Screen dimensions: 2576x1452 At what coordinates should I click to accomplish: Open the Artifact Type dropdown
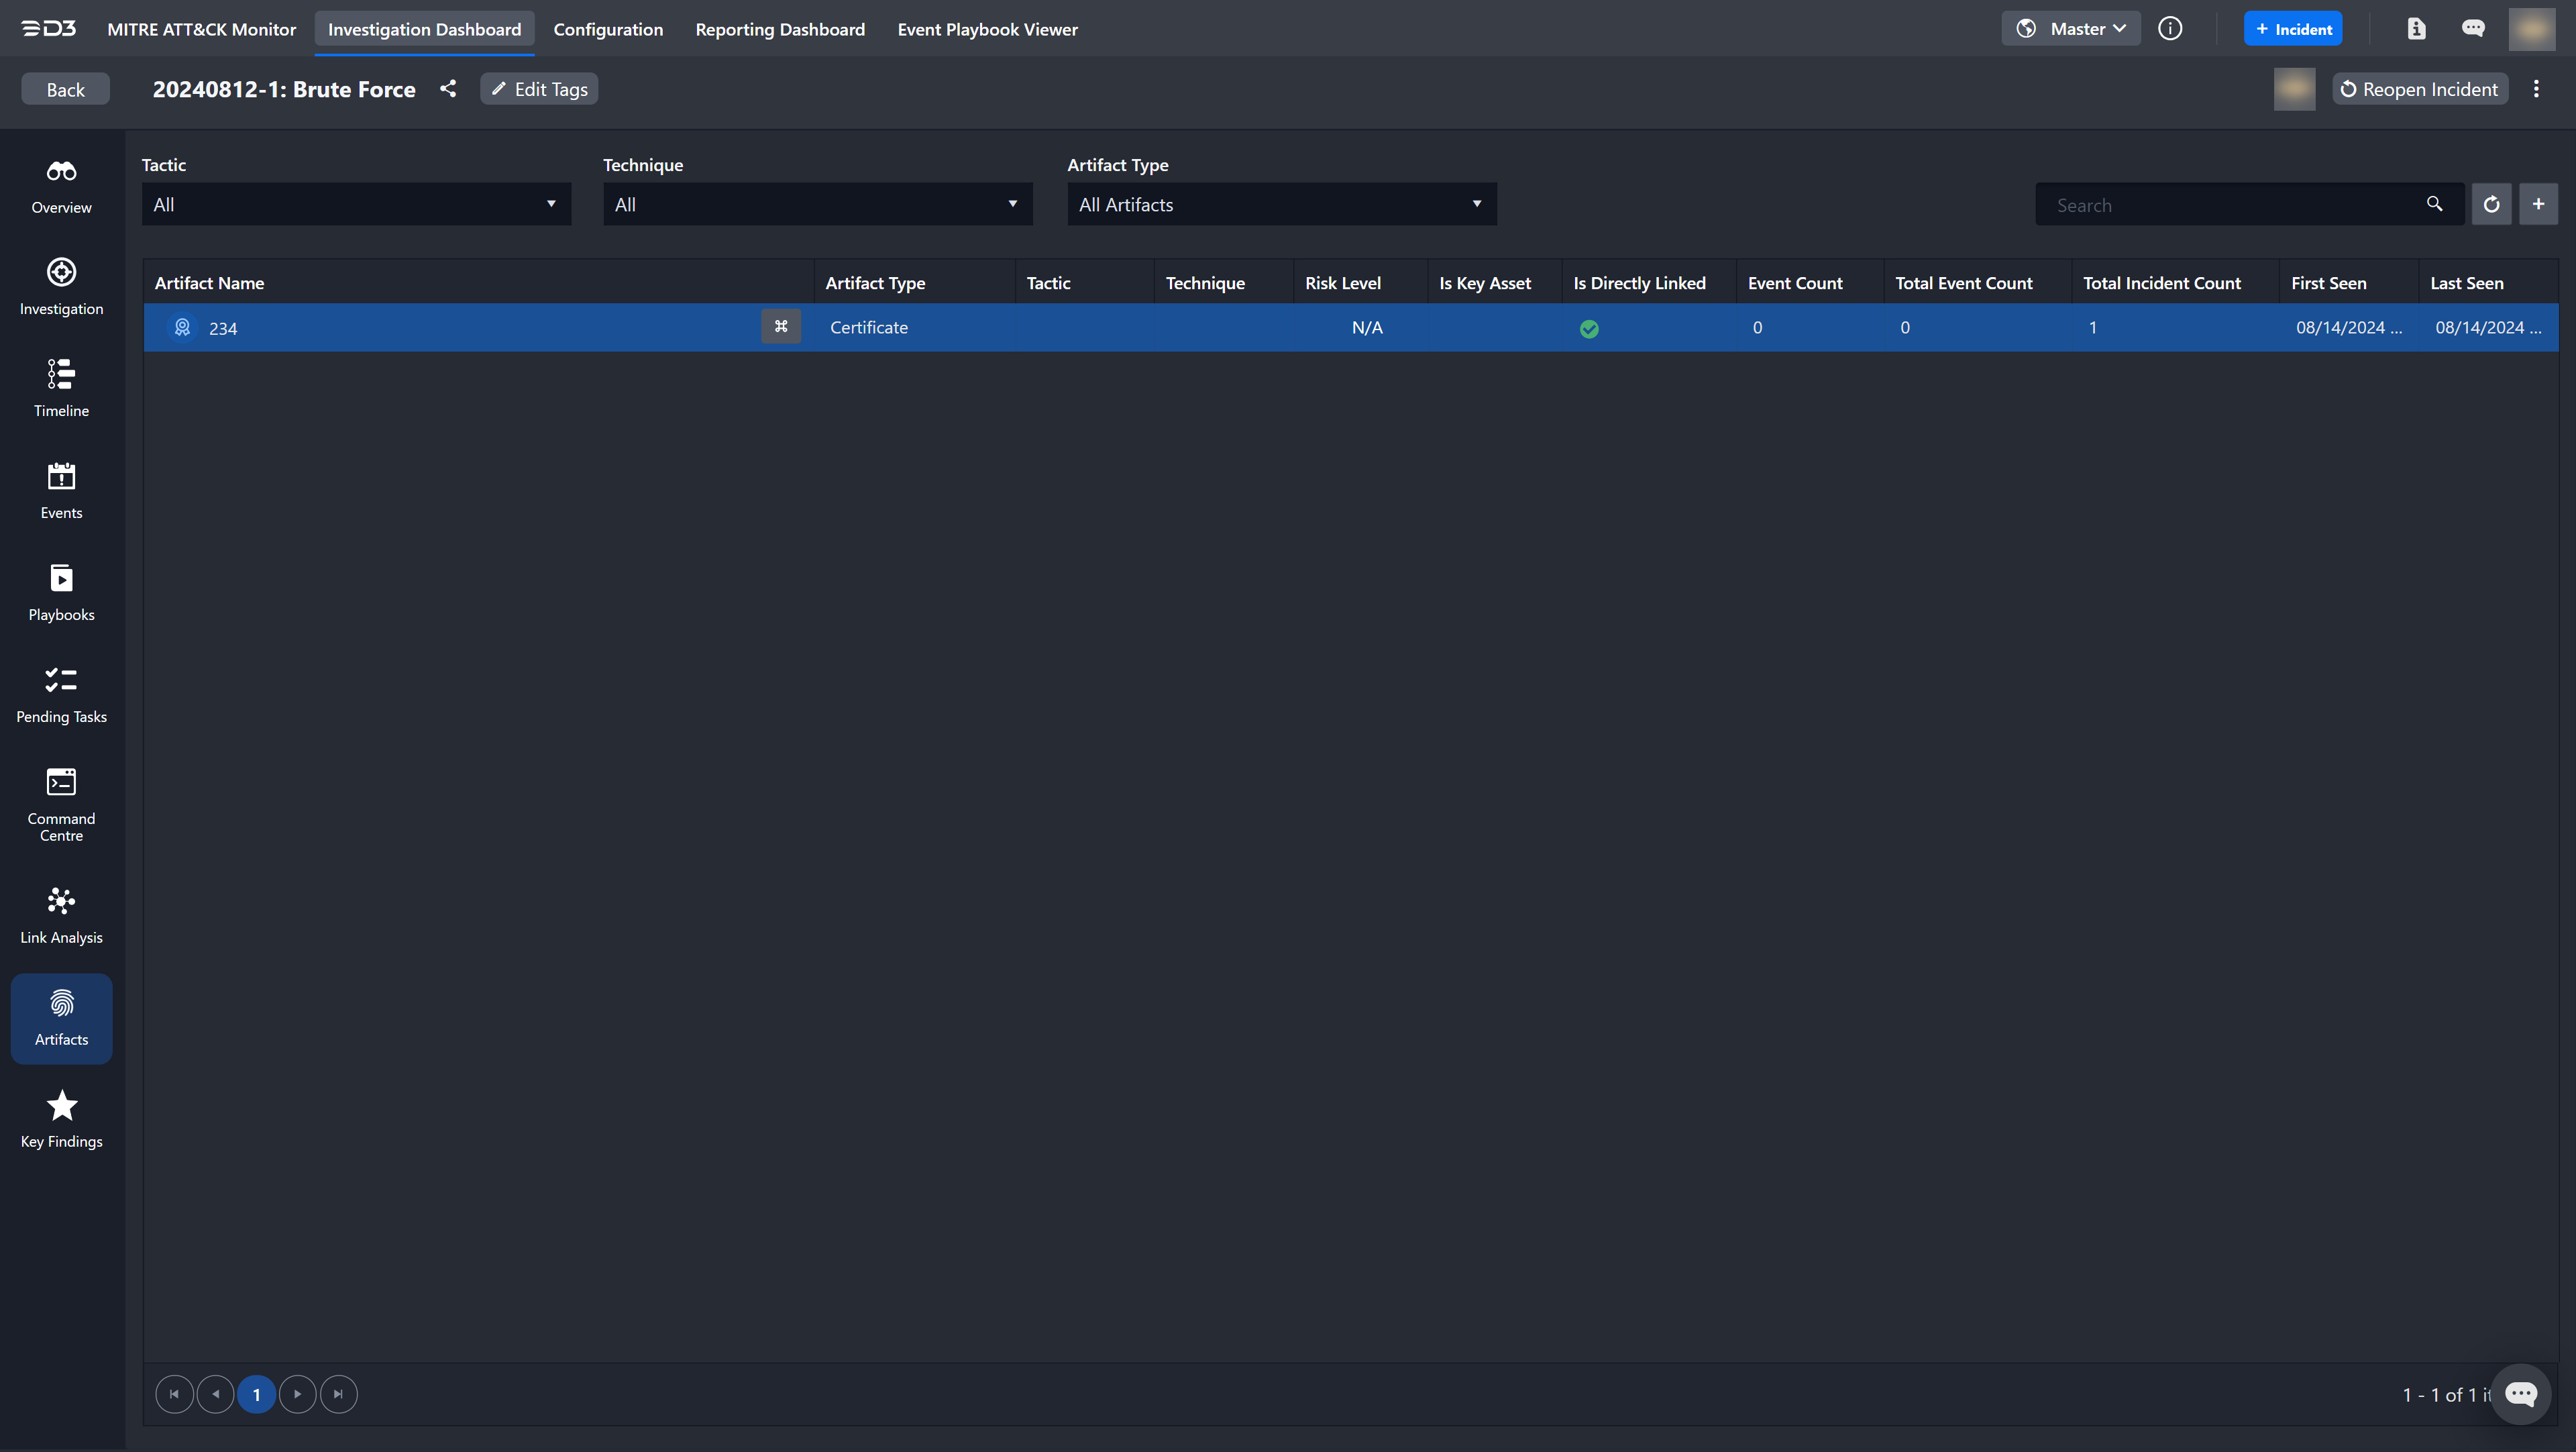pyautogui.click(x=1281, y=204)
